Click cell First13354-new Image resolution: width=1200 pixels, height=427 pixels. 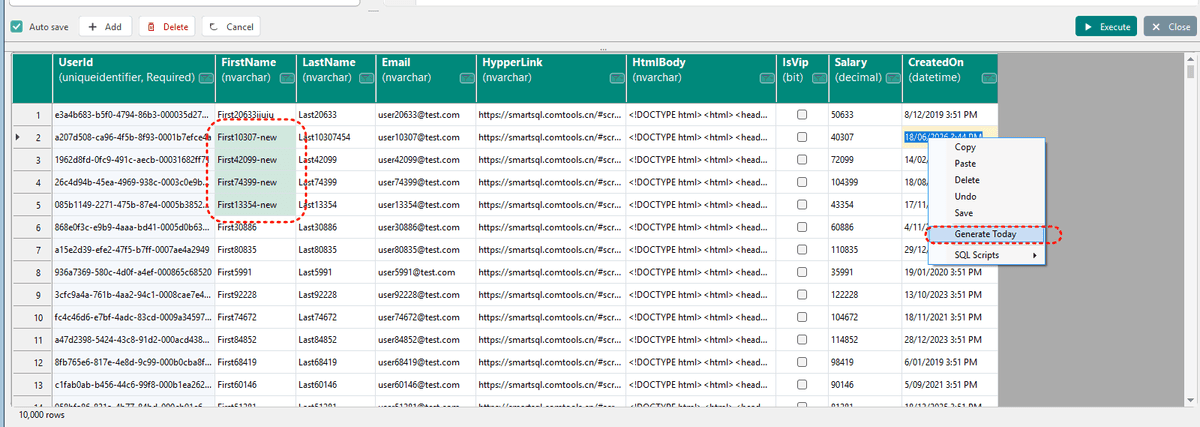pos(255,205)
